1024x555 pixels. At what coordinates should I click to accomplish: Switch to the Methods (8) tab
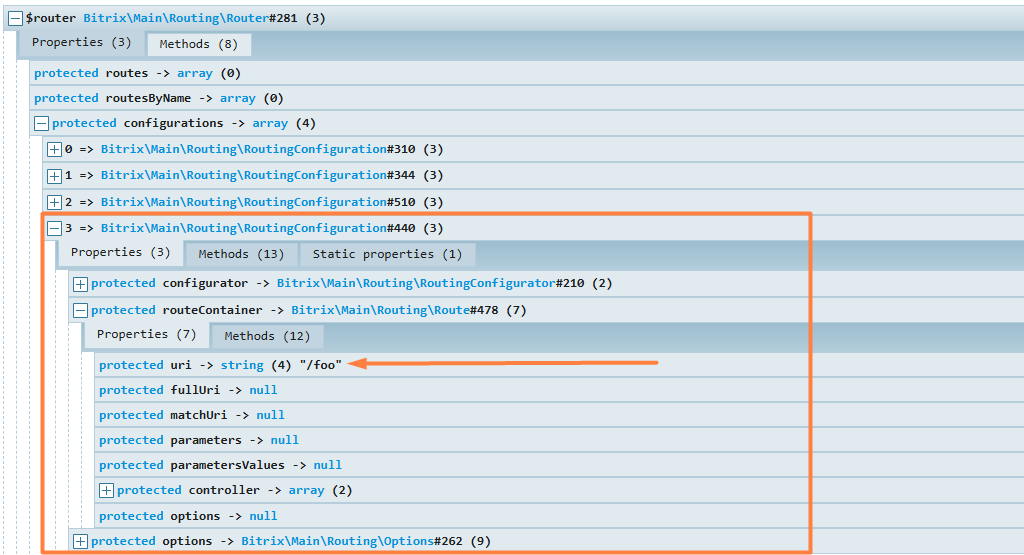[199, 44]
